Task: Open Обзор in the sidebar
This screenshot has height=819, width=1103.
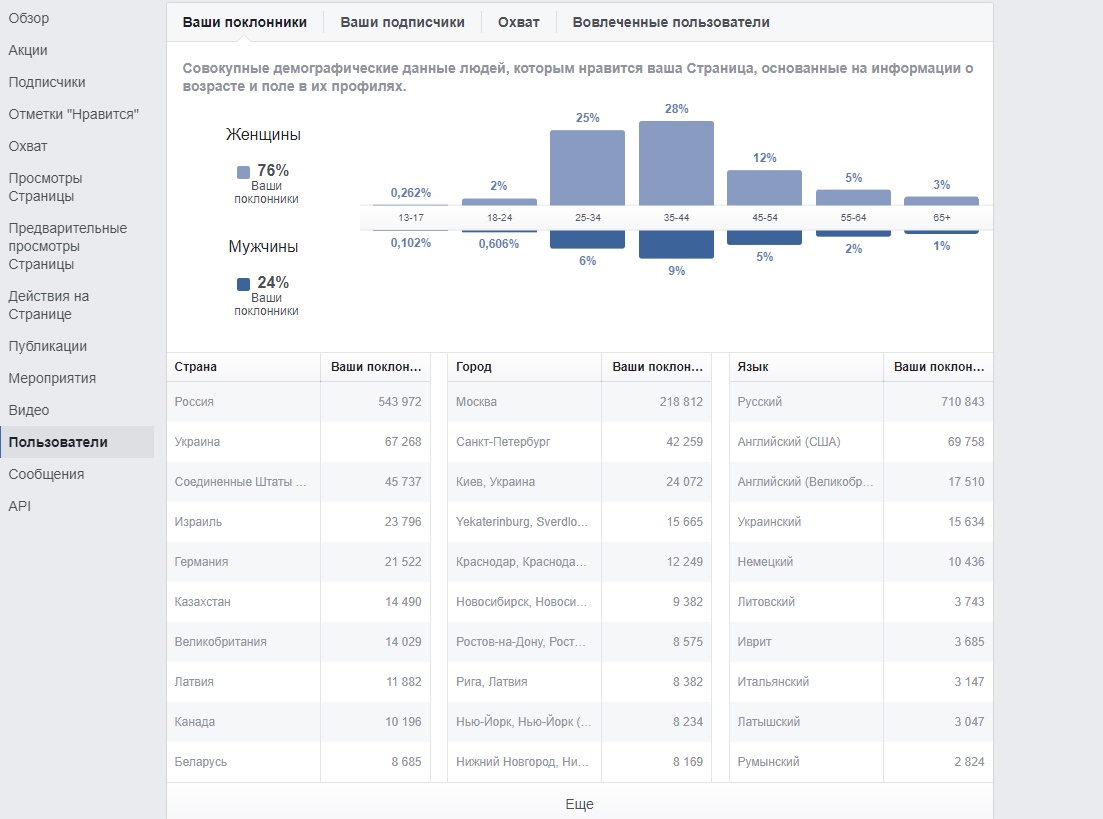Action: click(x=29, y=18)
